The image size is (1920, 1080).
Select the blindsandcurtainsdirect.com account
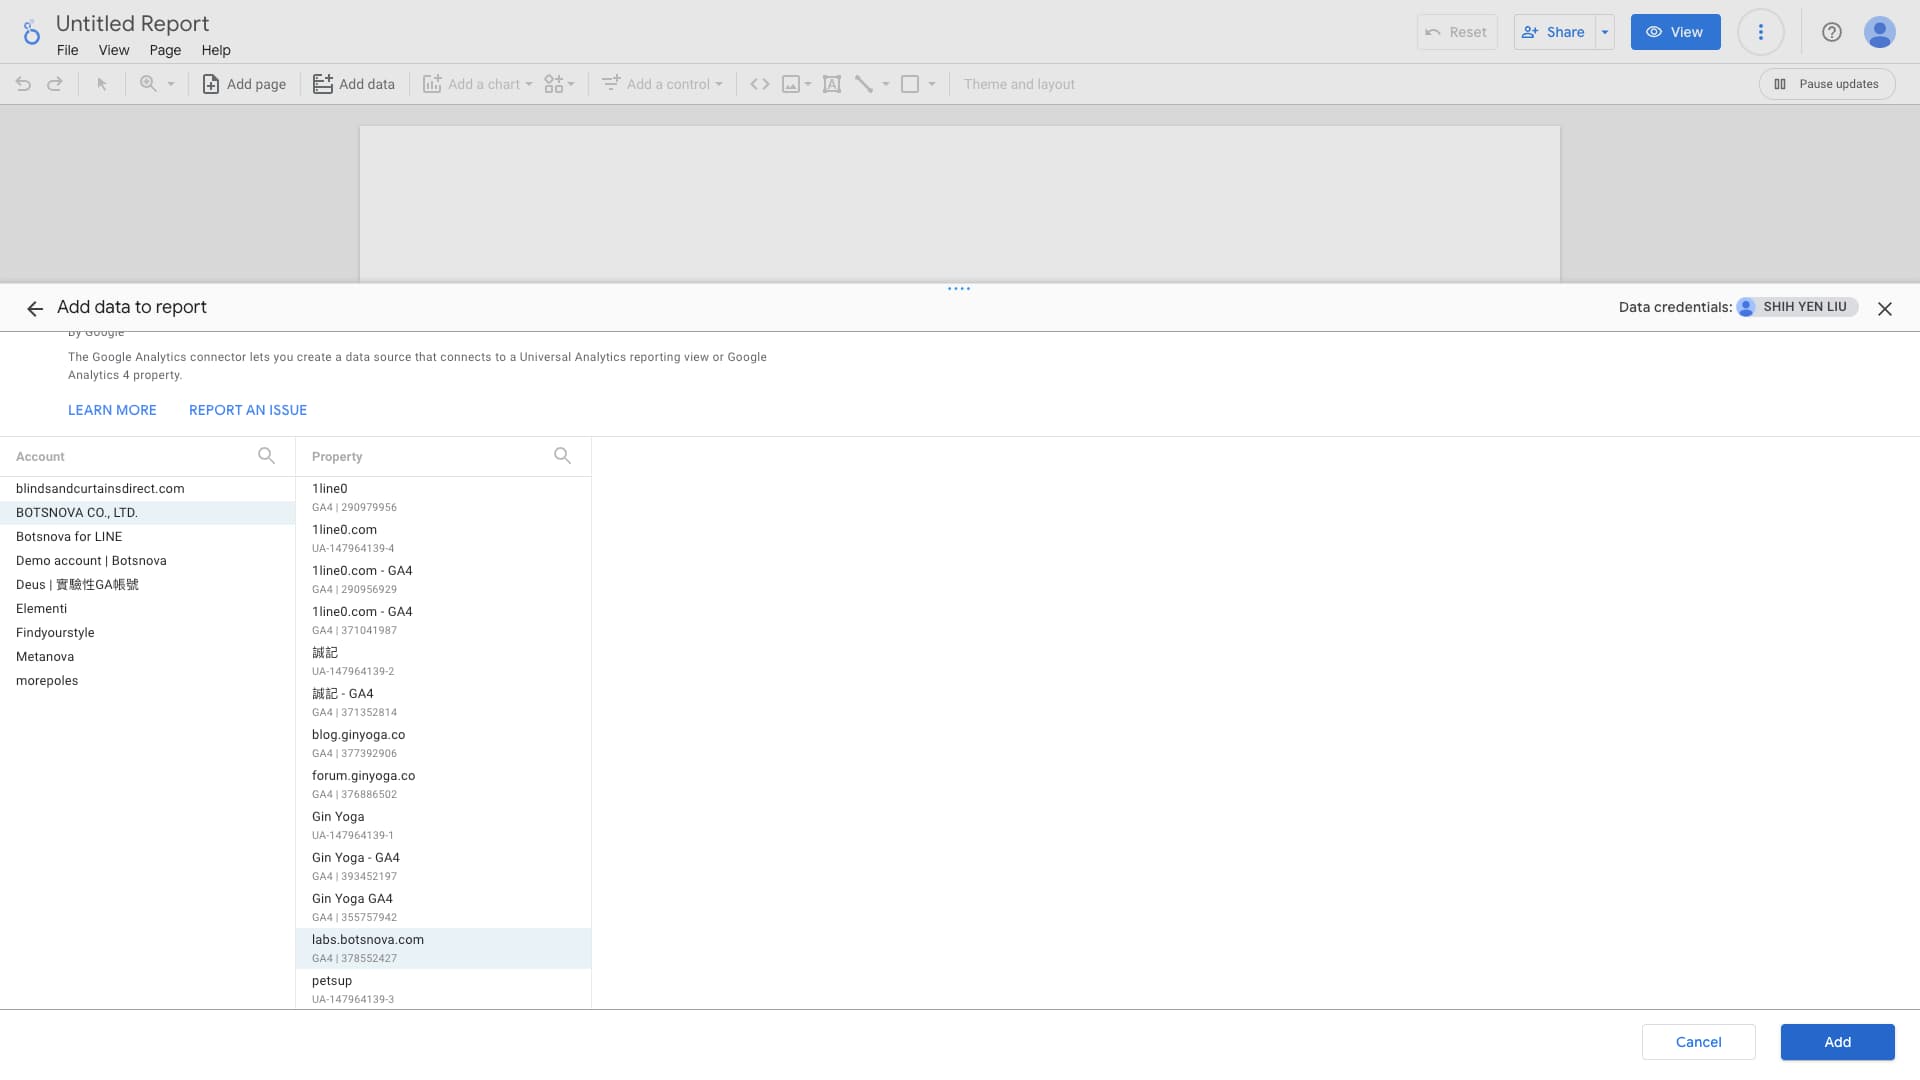click(147, 489)
